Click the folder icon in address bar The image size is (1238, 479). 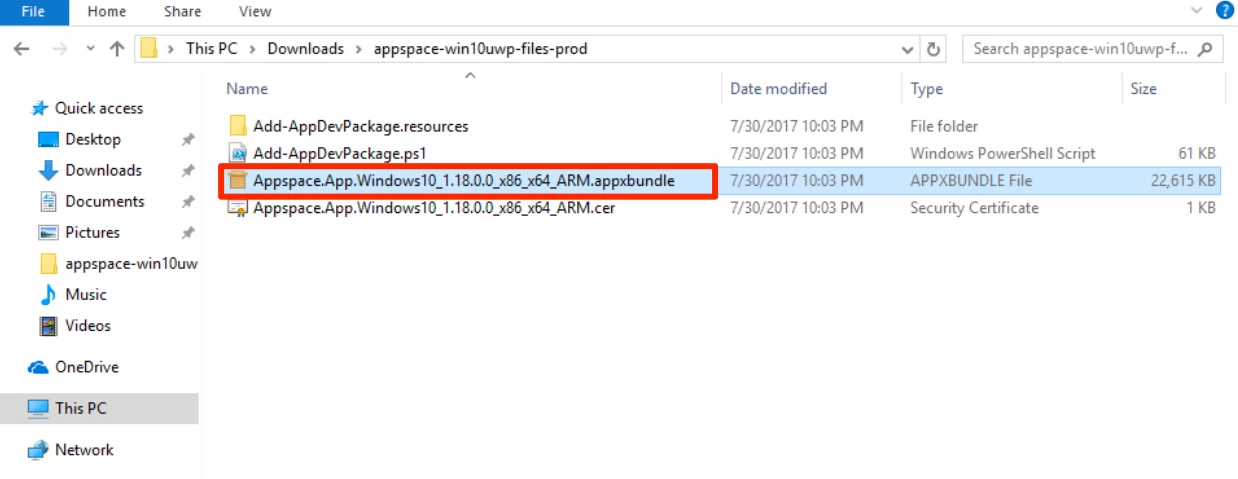tap(149, 48)
